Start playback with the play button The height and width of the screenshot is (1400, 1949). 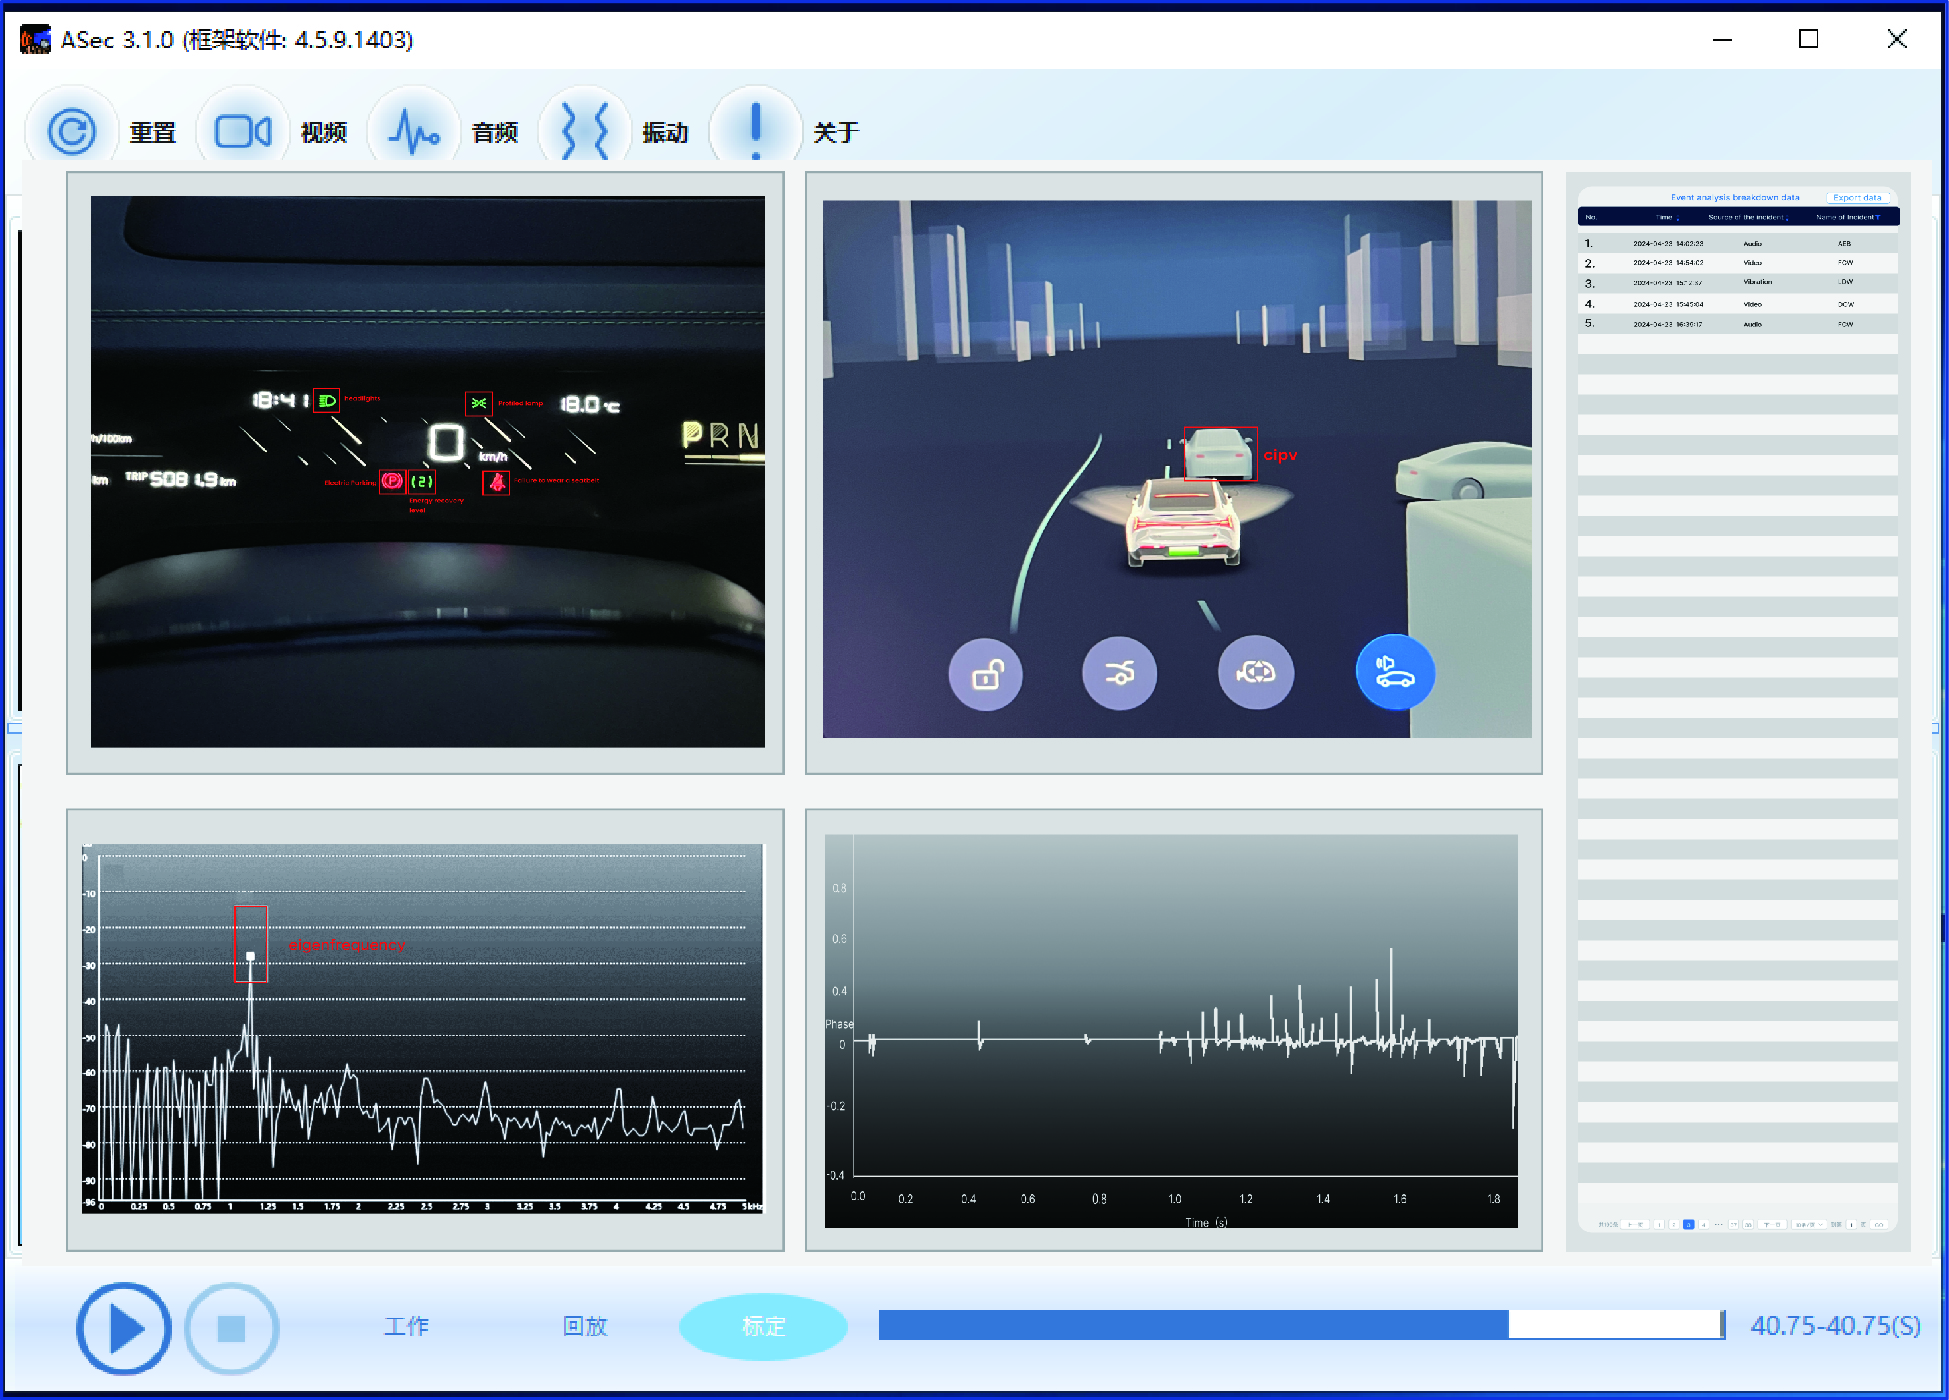coord(124,1329)
